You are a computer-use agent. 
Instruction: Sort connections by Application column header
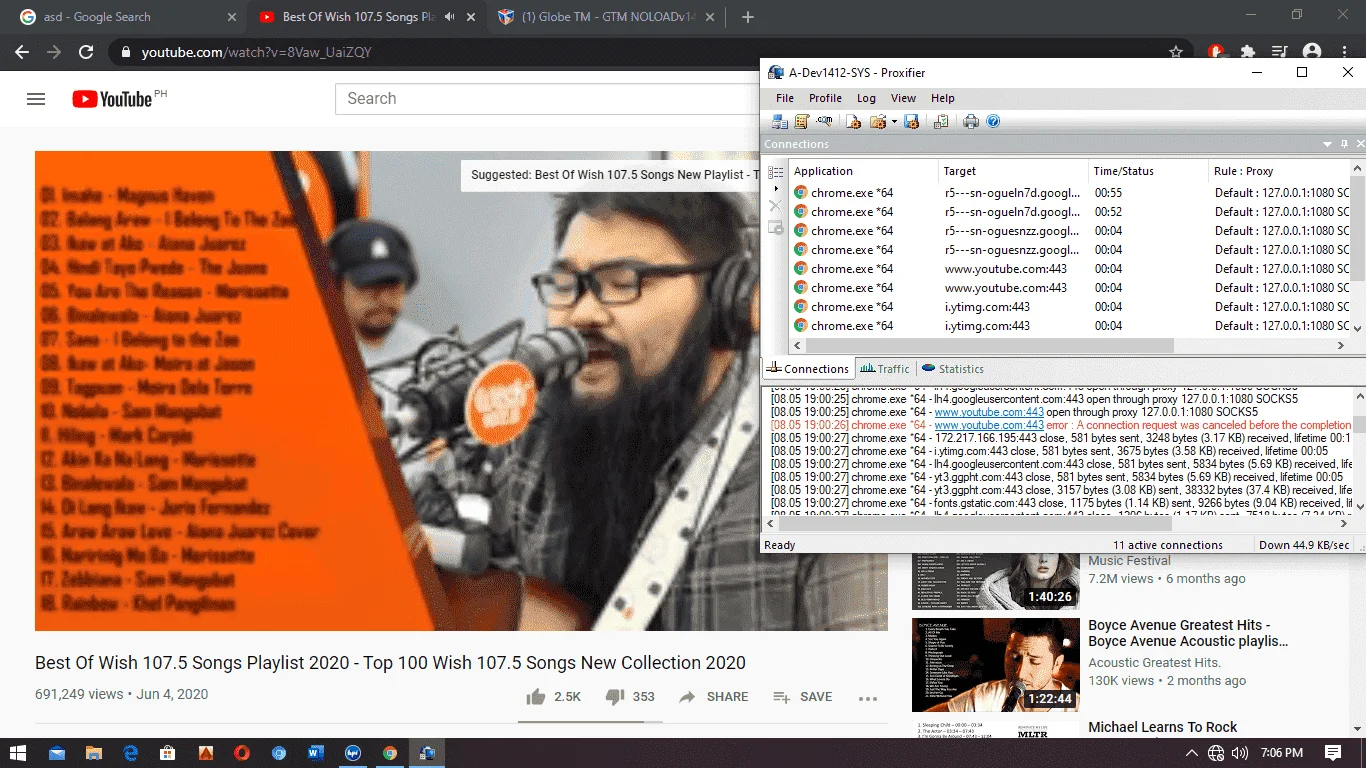coord(864,171)
